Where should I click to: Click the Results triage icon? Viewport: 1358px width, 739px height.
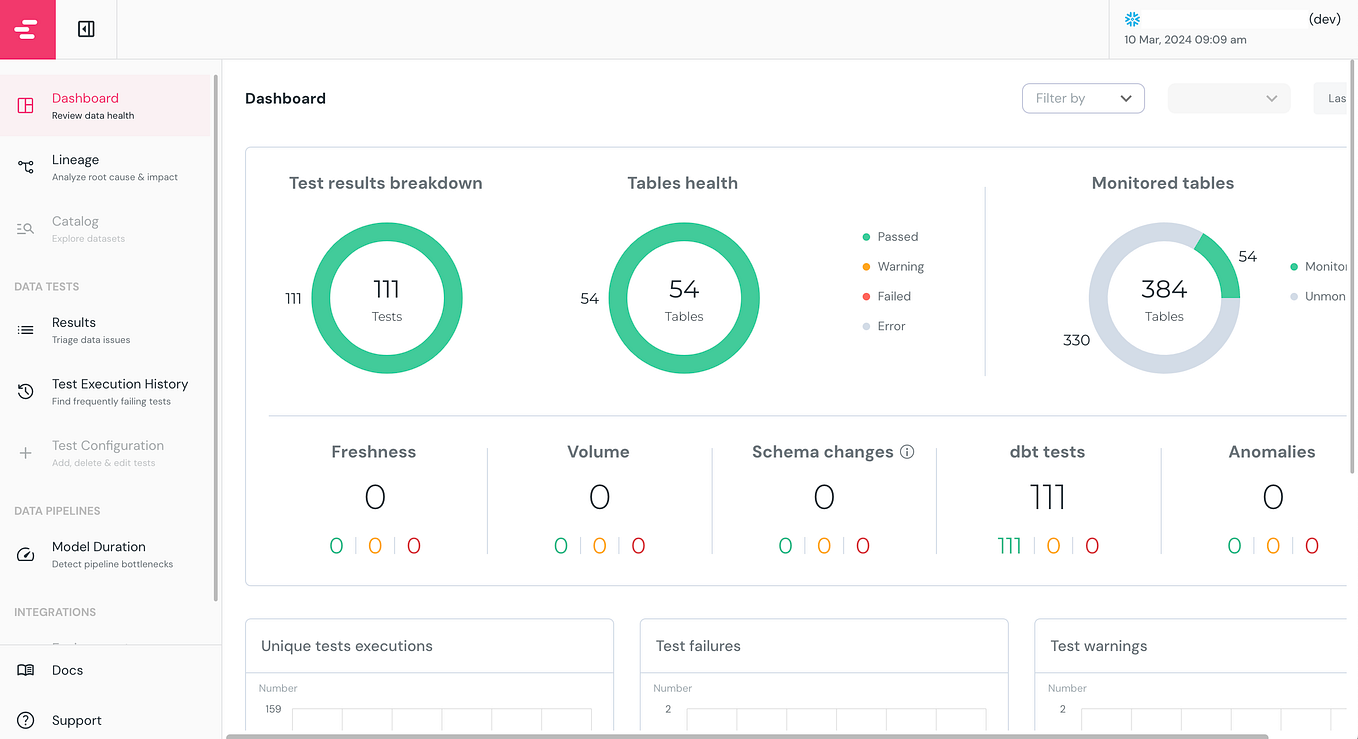(x=25, y=329)
